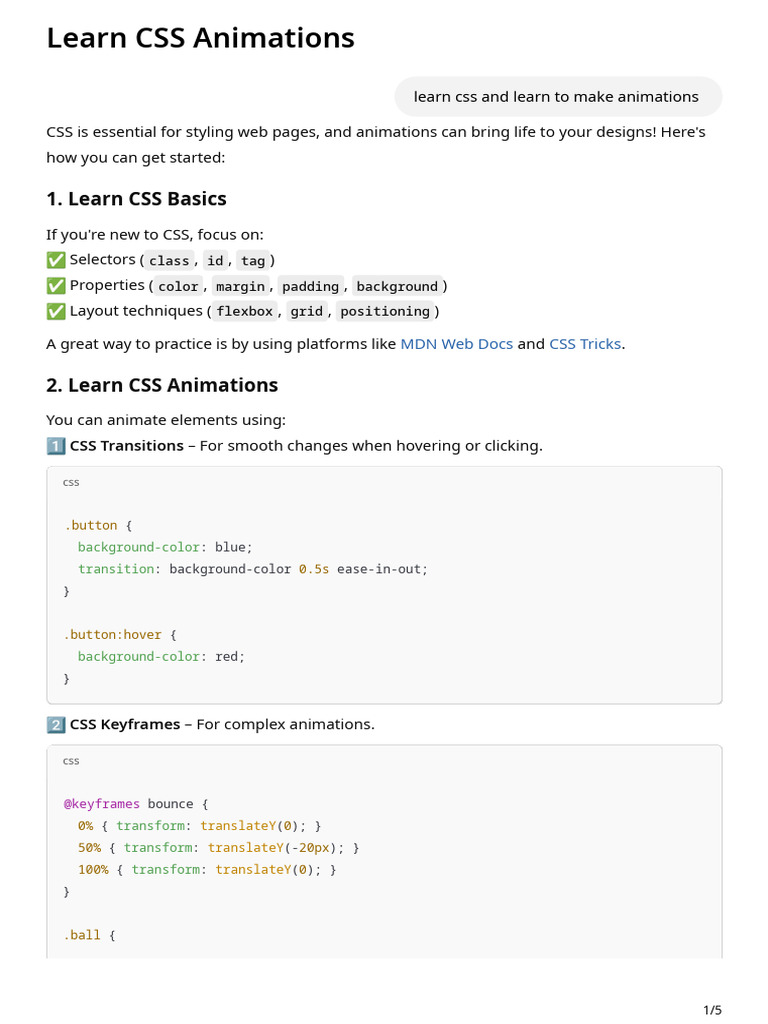Click the green checkmark beside Layout techniques
The image size is (768, 1024).
[56, 311]
